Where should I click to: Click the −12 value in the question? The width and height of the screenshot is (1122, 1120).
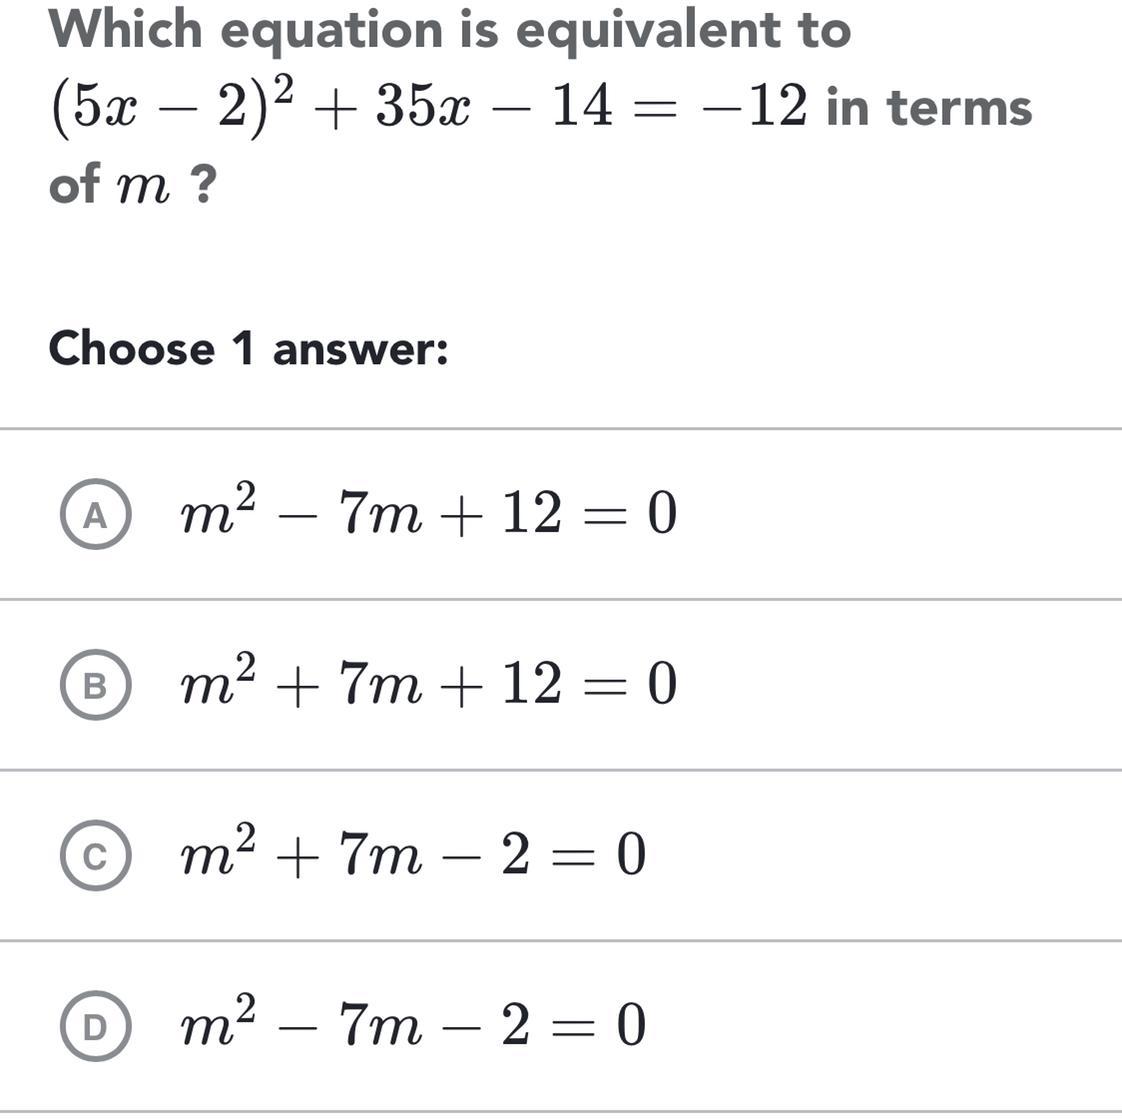coord(755,106)
